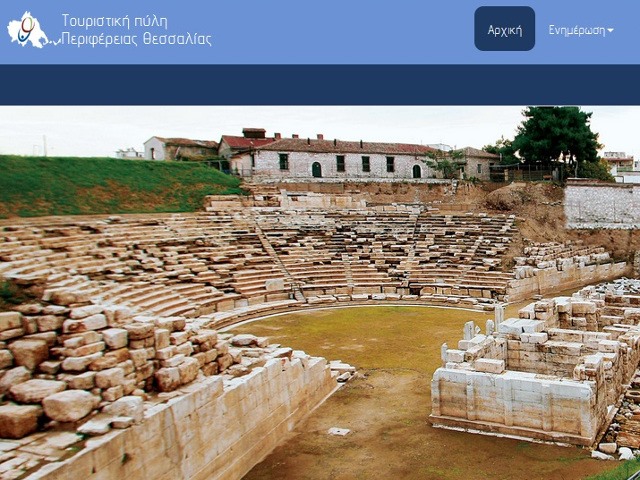Click the caret arrow next to Ενημέρωση
Screen dimensions: 640x480
point(610,30)
